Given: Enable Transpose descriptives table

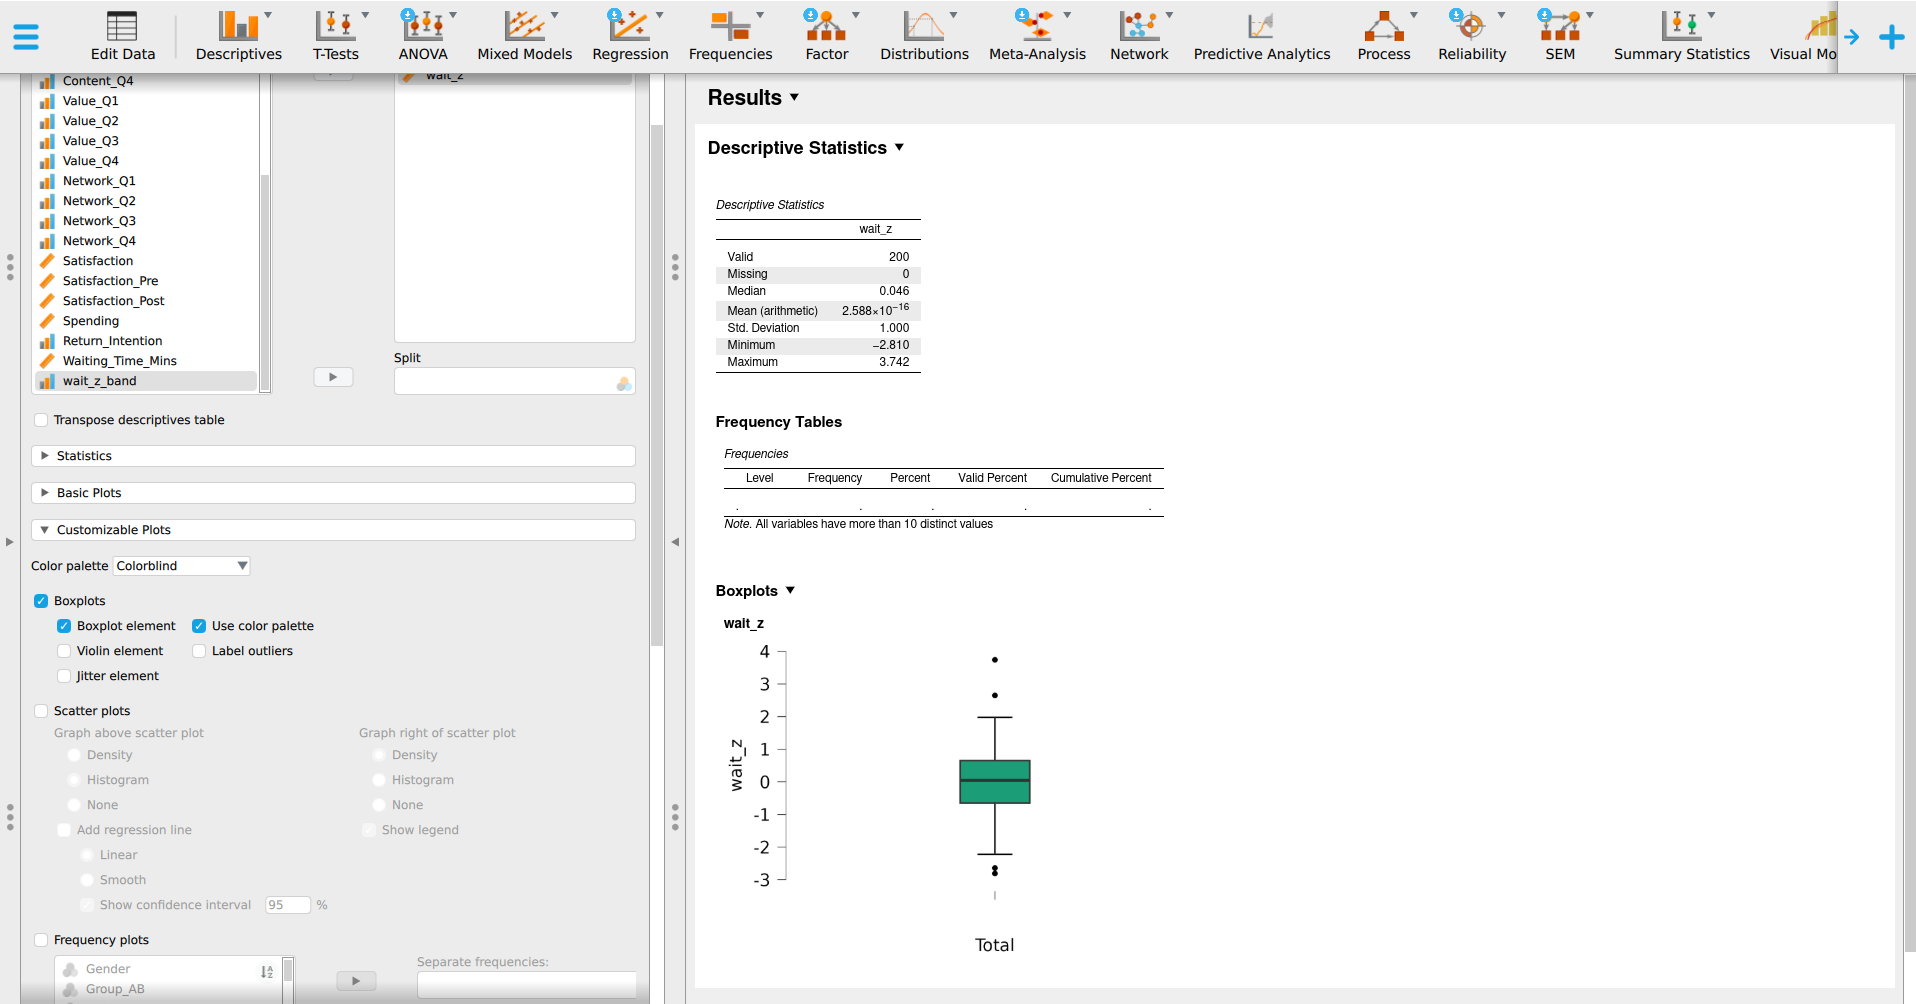Looking at the screenshot, I should [x=41, y=420].
